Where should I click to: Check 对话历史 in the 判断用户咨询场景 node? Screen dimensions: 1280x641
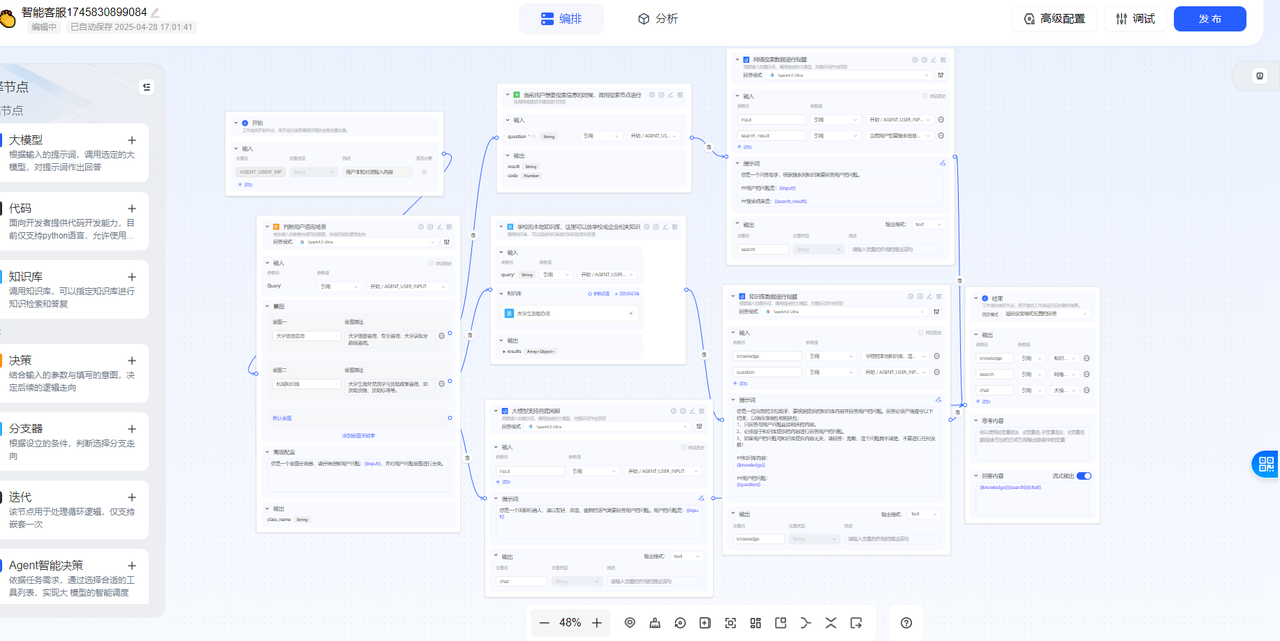(431, 263)
